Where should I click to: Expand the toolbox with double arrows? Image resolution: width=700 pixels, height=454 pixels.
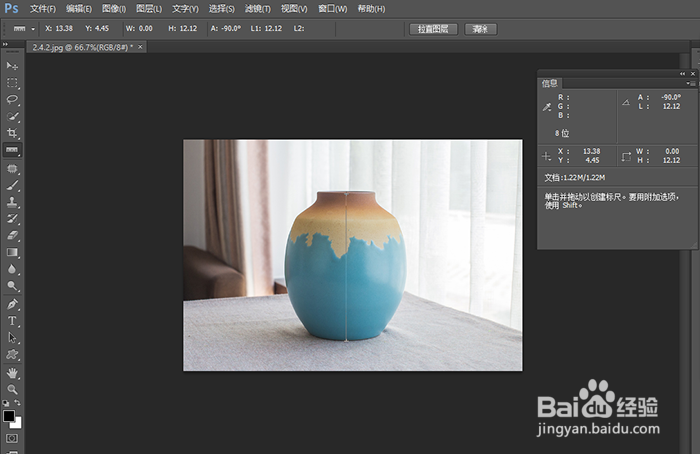[x=5, y=44]
